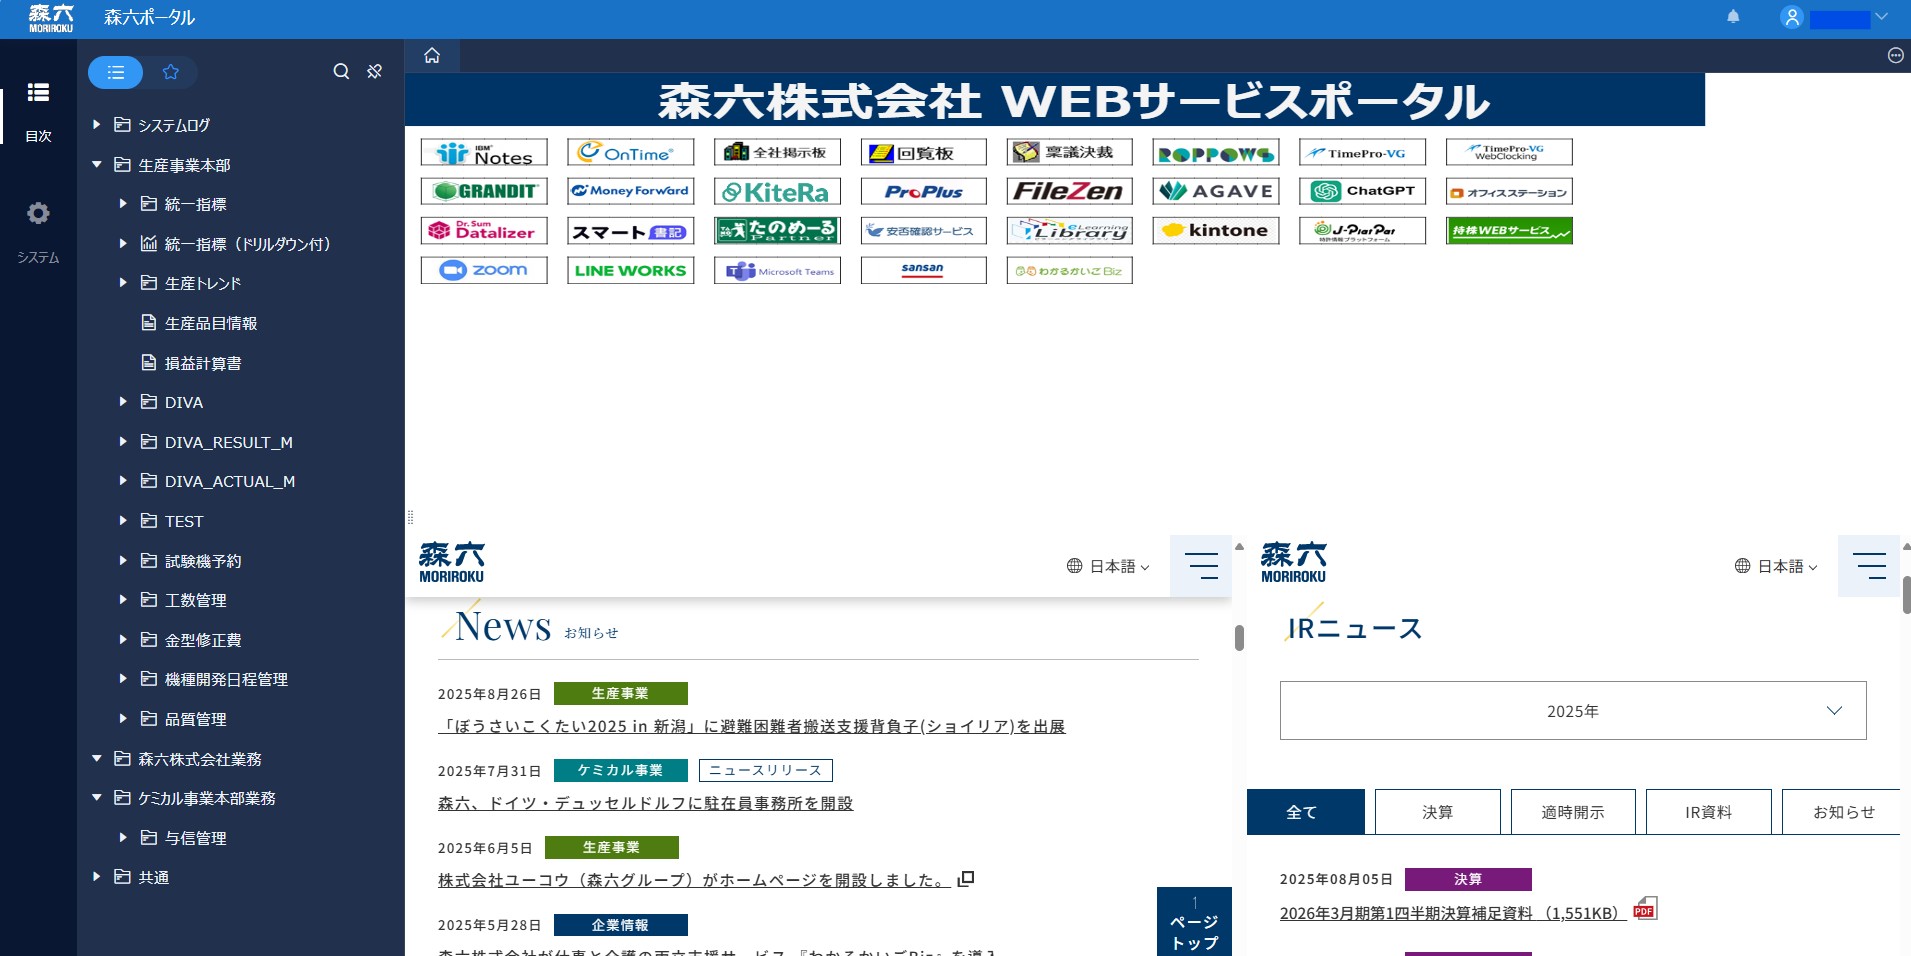
Task: Open the 2026年3月期第1四半期決算補足資料 link
Action: [x=1455, y=914]
